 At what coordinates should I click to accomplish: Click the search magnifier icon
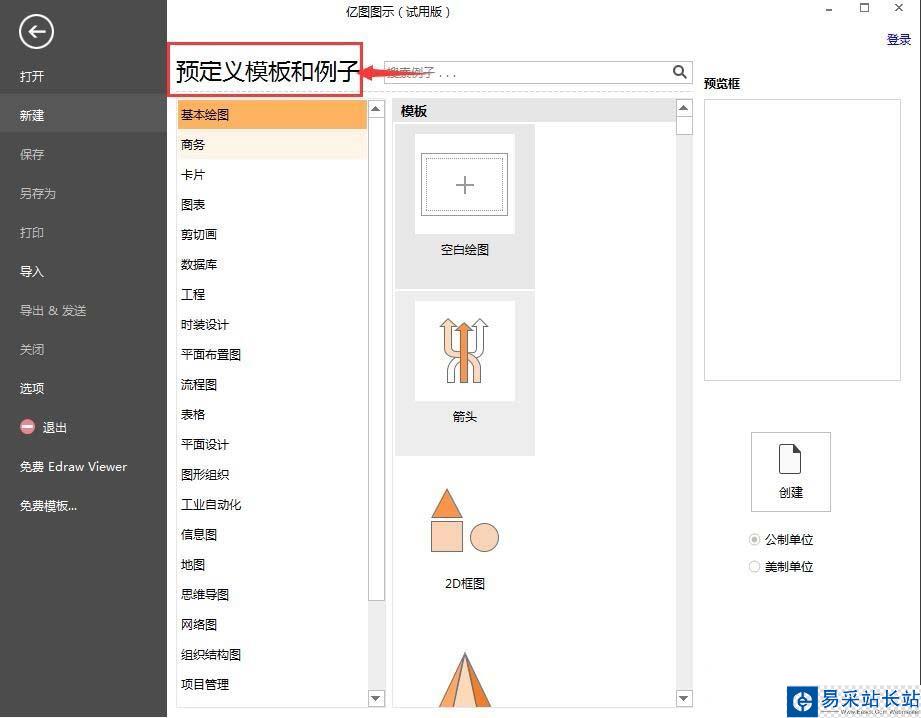(680, 72)
